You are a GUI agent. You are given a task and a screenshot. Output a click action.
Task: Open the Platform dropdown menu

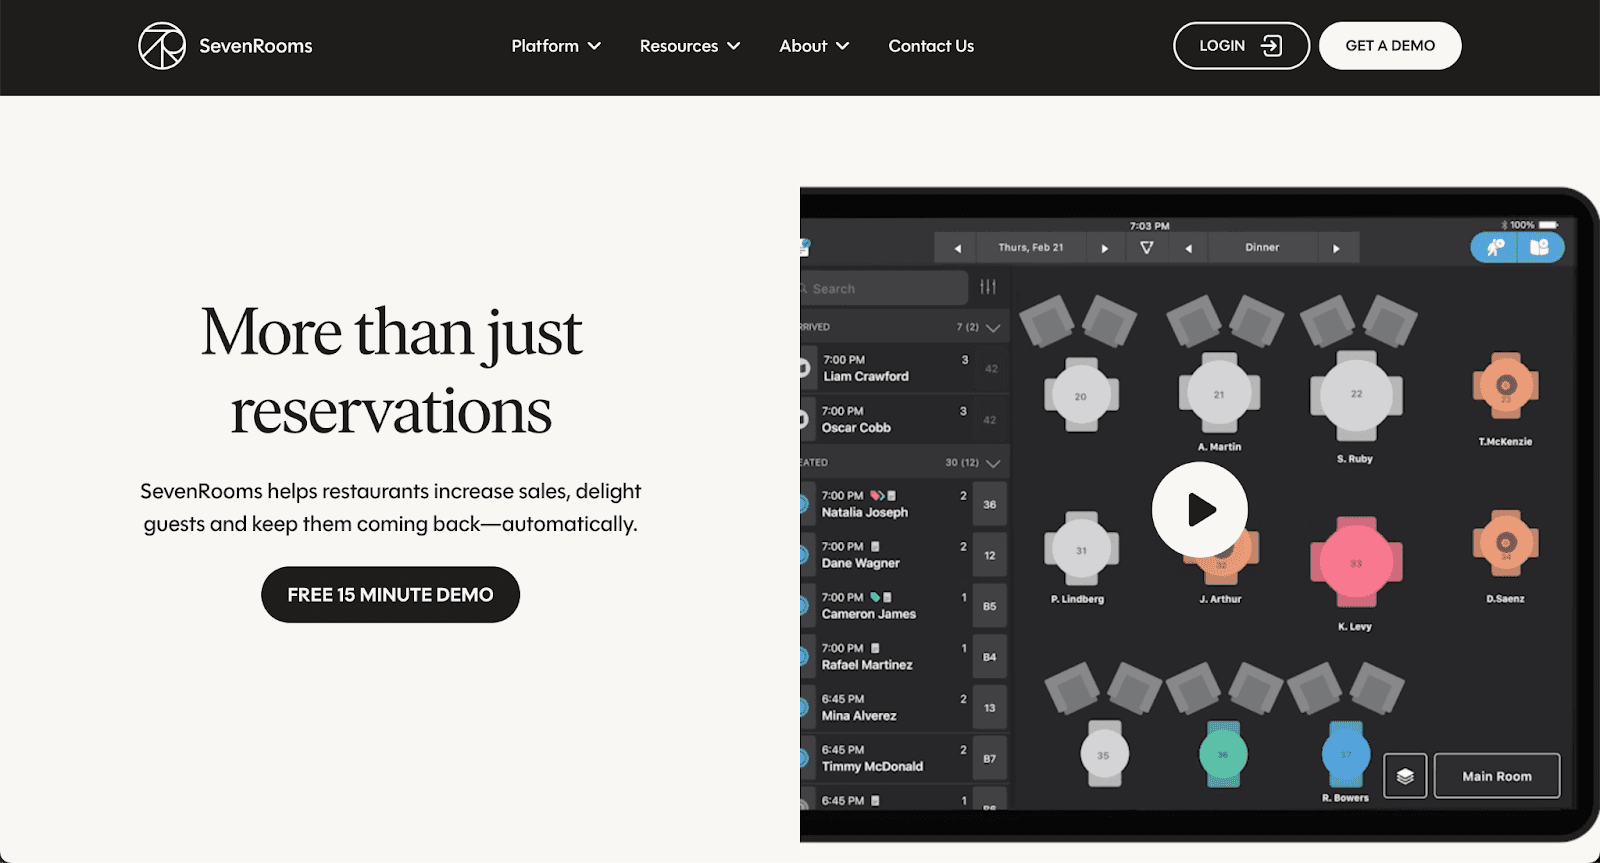(x=556, y=46)
